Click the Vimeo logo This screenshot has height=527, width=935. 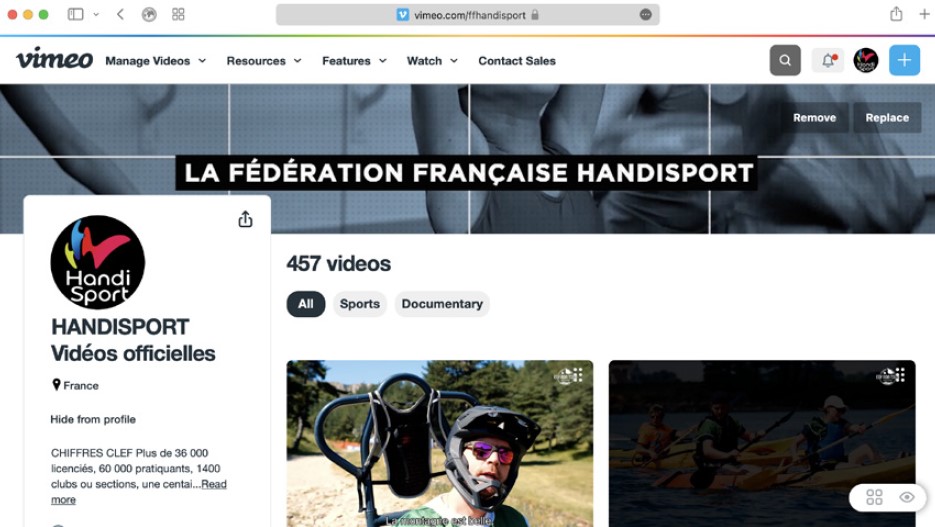tap(54, 59)
